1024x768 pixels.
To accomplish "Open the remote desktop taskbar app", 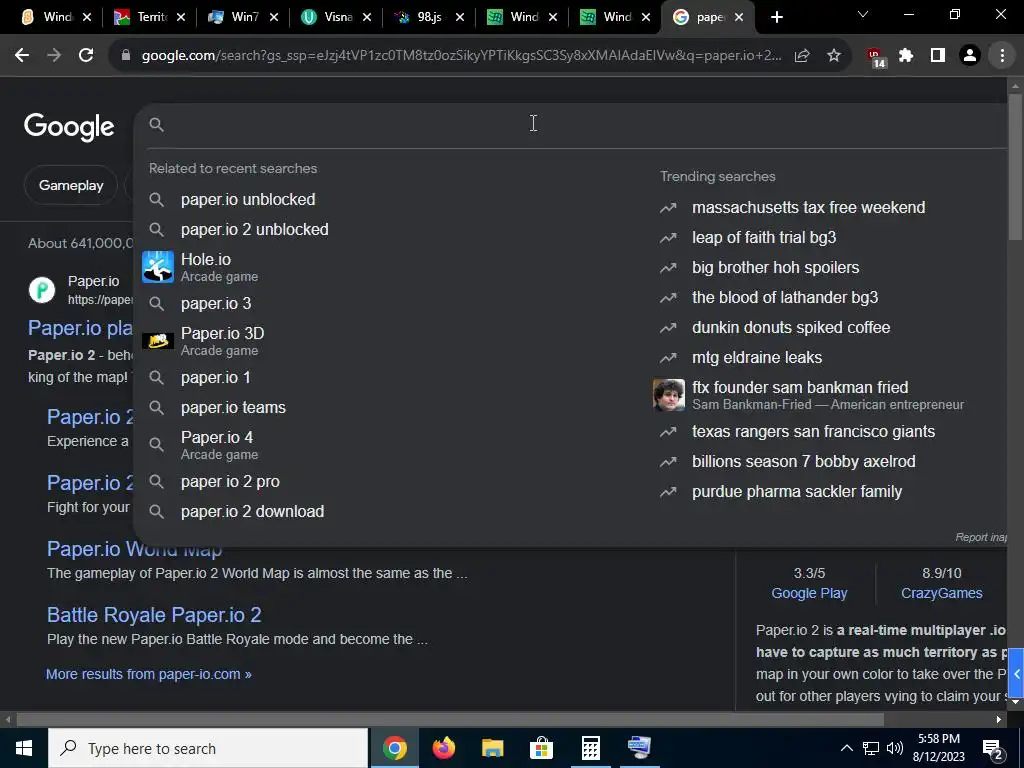I will pyautogui.click(x=639, y=748).
